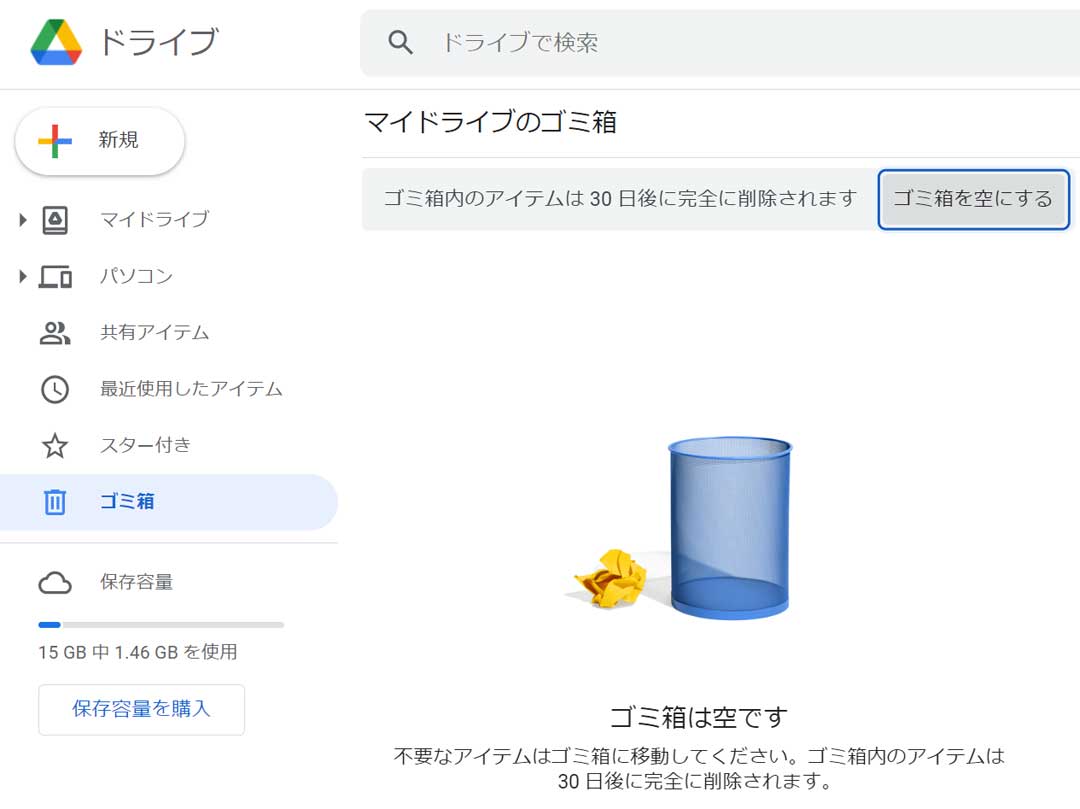This screenshot has height=809, width=1080.
Task: Click the blue trash can icon
Action: 55,502
